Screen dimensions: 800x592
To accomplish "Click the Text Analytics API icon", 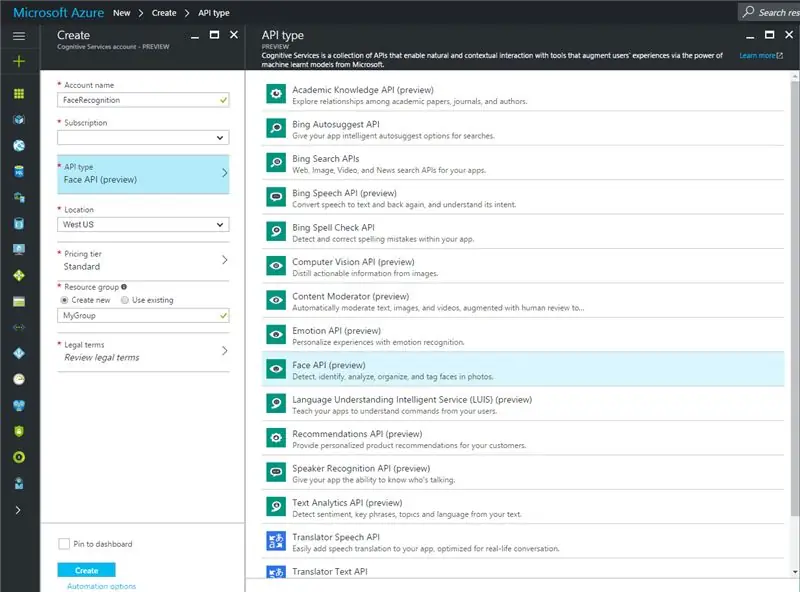I will click(x=276, y=507).
